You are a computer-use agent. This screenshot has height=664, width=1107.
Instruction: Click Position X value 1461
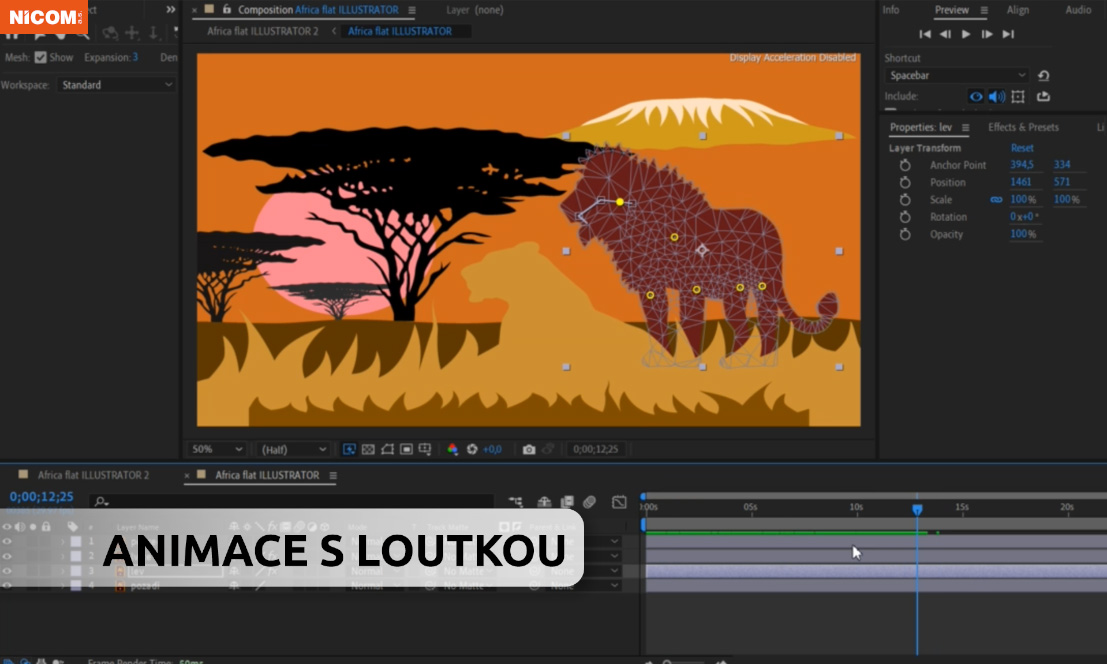click(x=1021, y=181)
